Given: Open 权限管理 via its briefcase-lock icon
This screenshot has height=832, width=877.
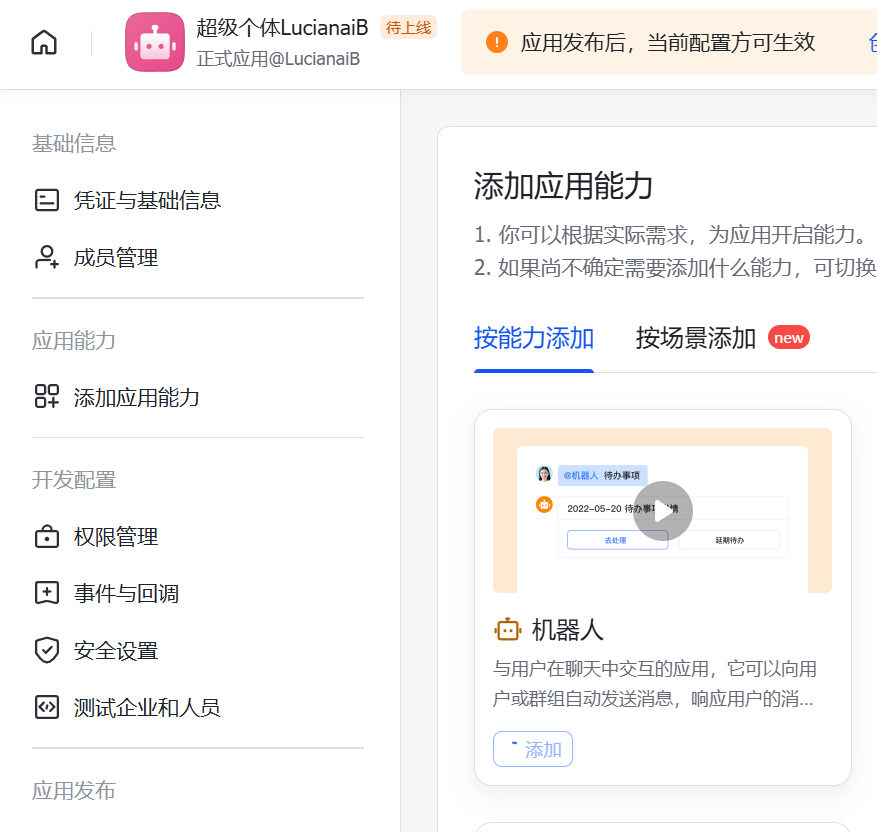Looking at the screenshot, I should 47,537.
